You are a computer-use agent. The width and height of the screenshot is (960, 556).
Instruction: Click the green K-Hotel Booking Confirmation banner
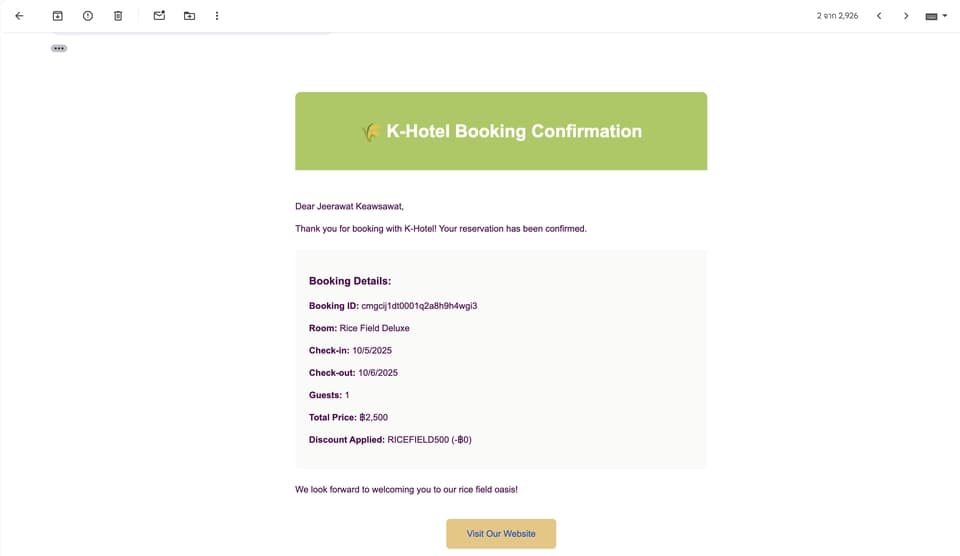(x=501, y=131)
